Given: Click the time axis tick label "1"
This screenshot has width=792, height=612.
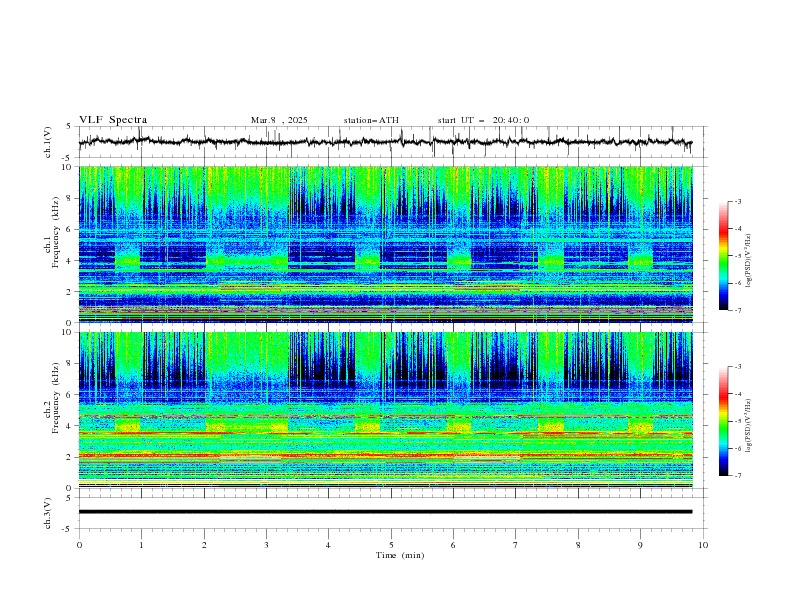Looking at the screenshot, I should click(141, 545).
